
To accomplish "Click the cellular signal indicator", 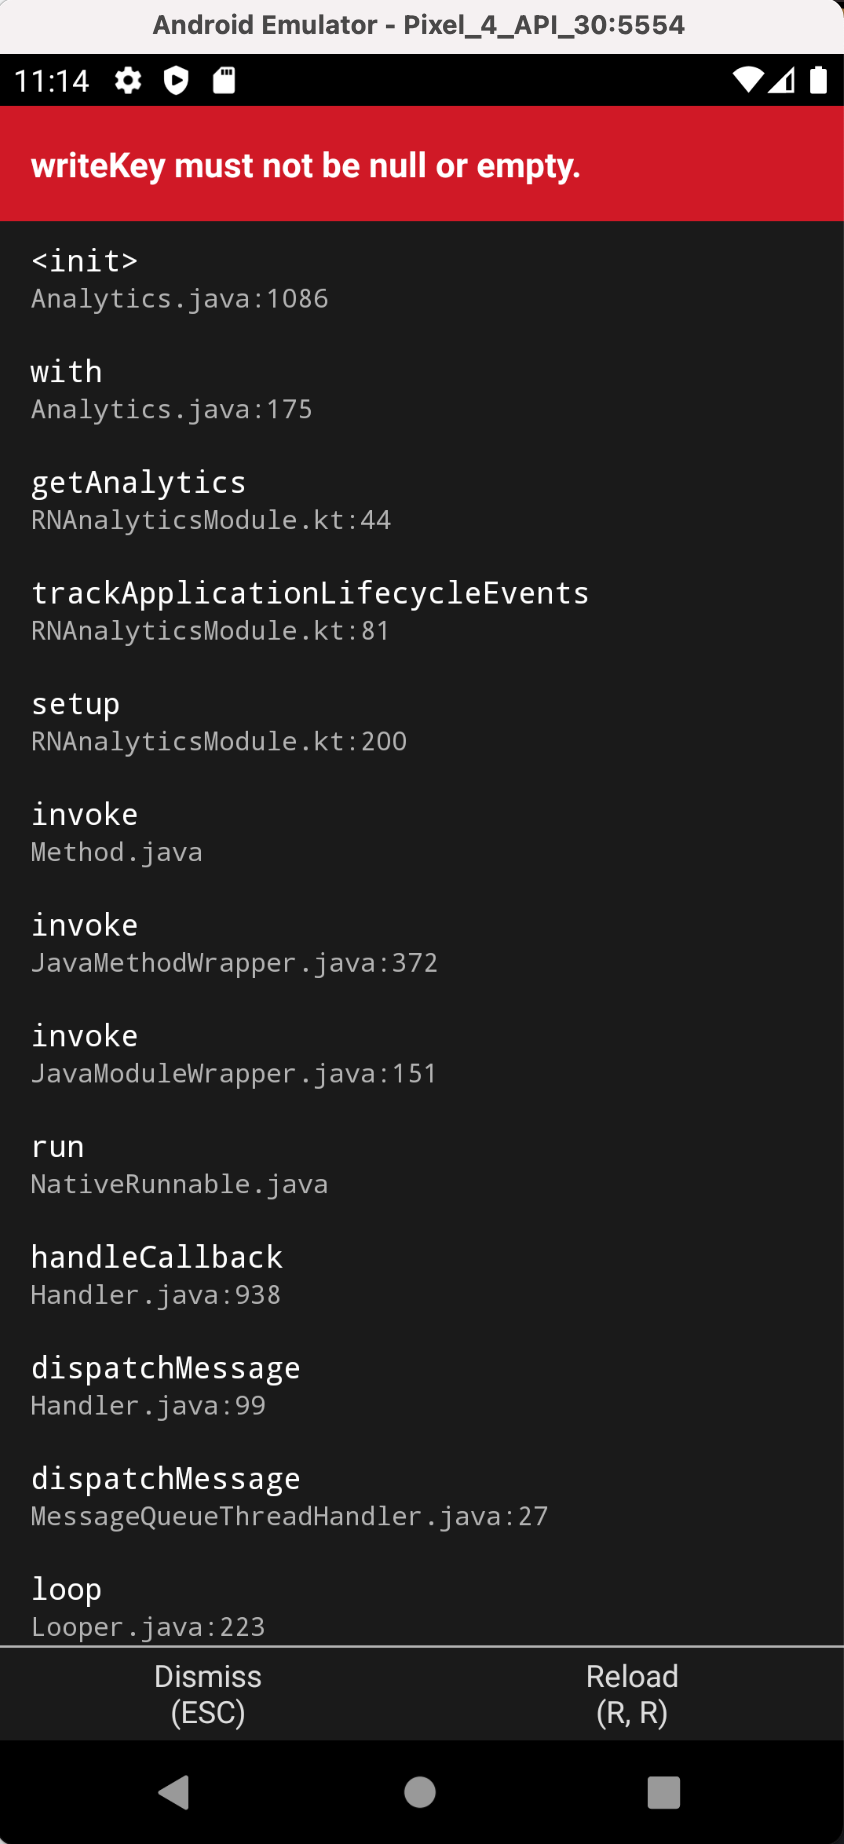I will coord(784,81).
